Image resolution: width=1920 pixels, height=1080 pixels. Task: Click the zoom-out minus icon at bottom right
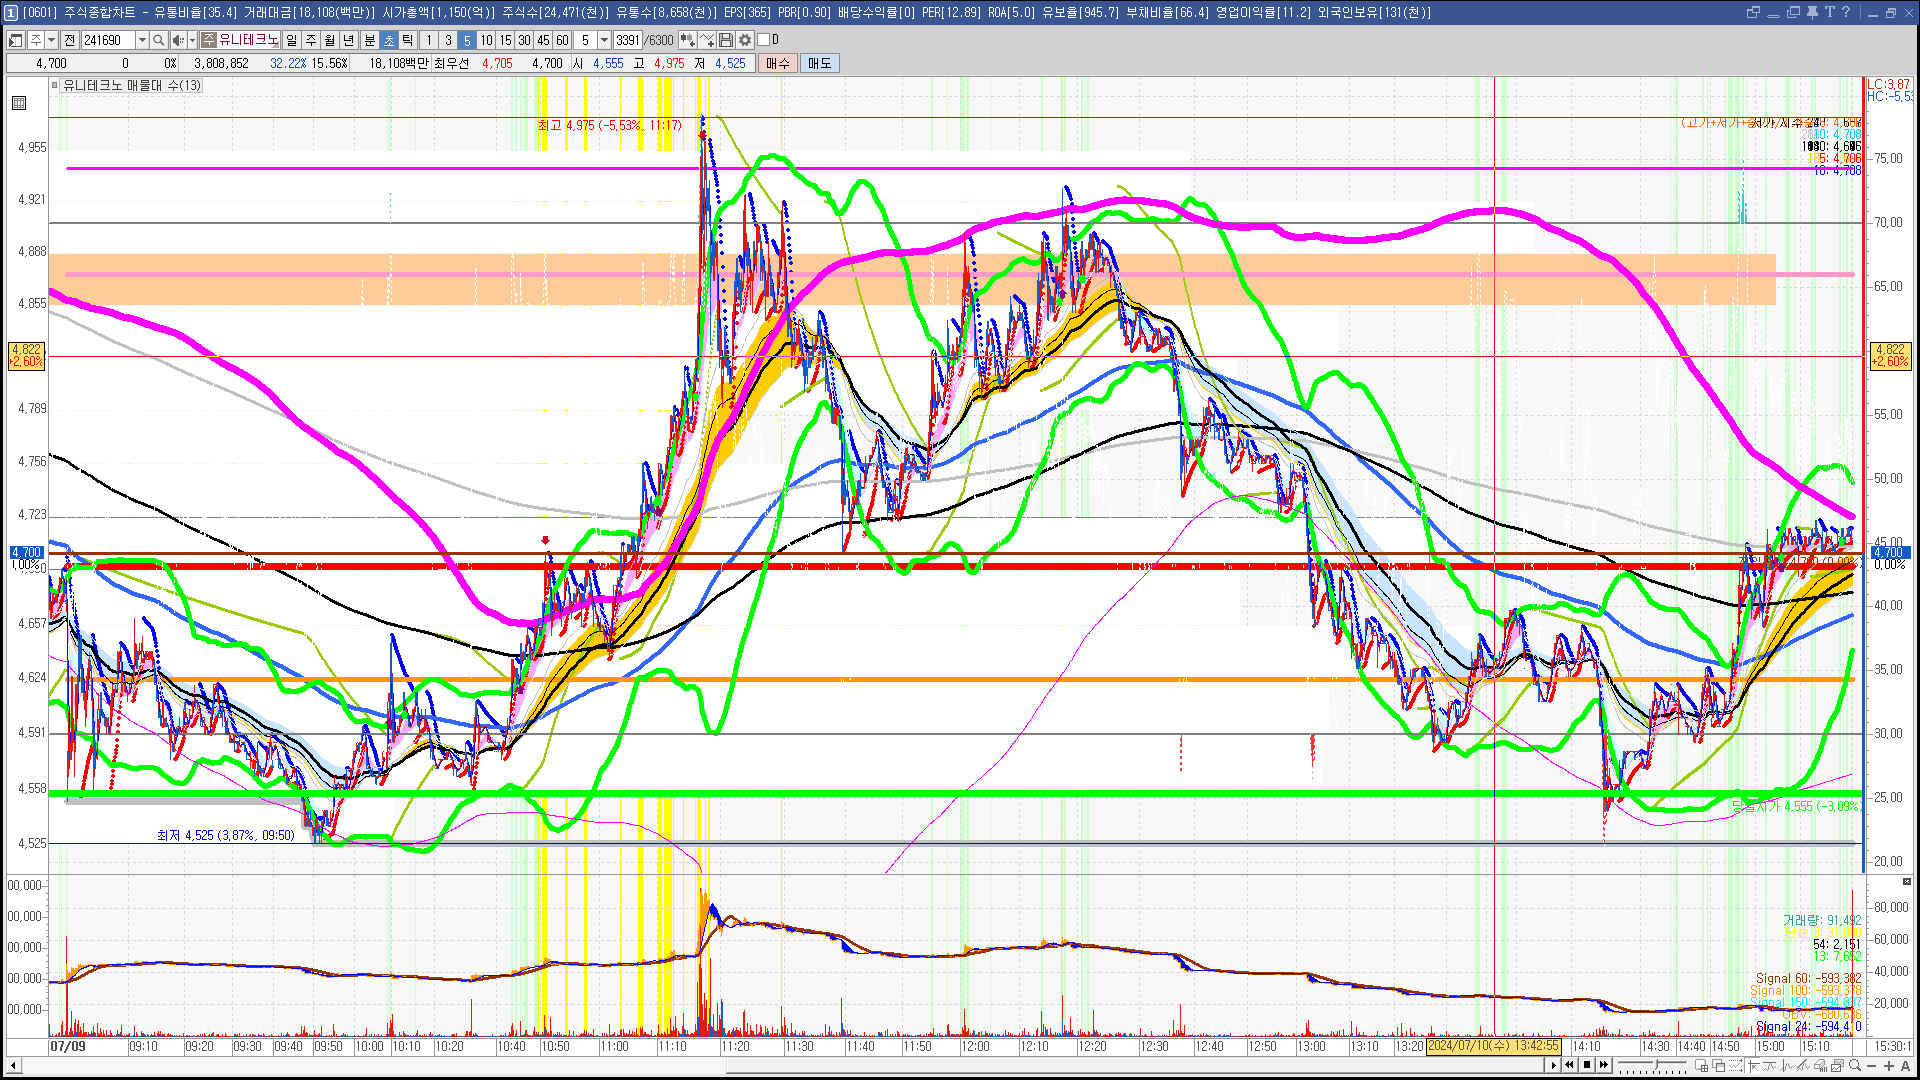[1873, 1066]
